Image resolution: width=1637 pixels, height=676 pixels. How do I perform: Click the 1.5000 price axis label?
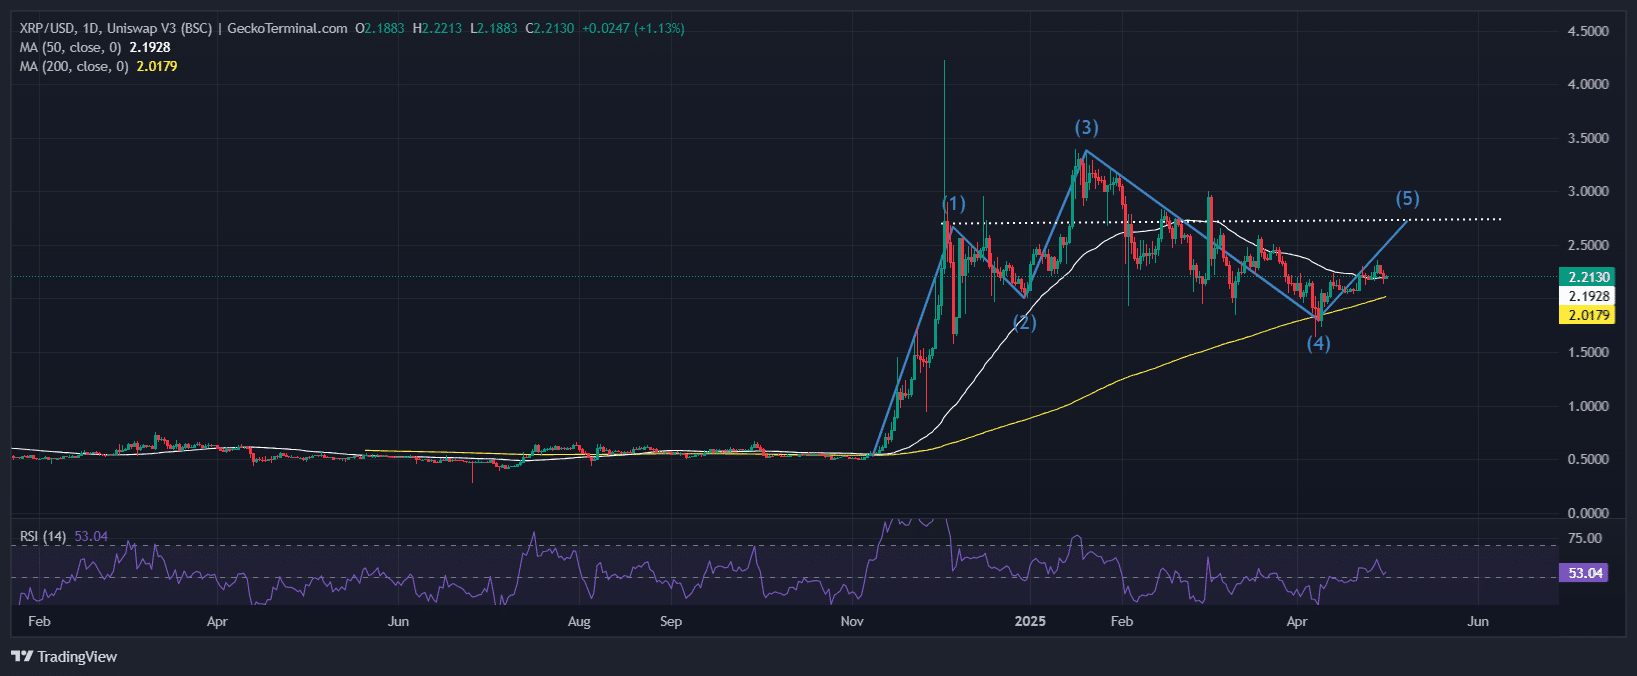[x=1588, y=352]
